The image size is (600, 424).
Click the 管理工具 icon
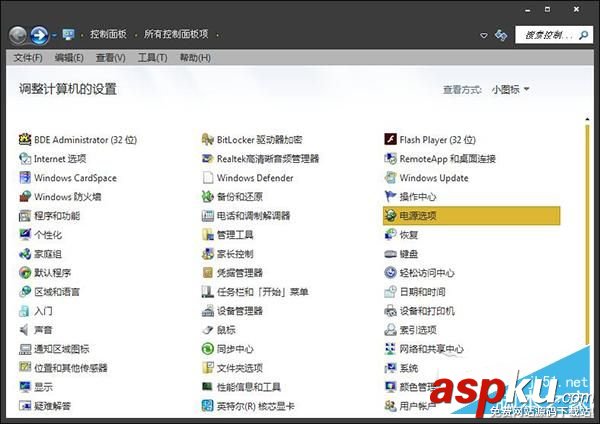207,235
